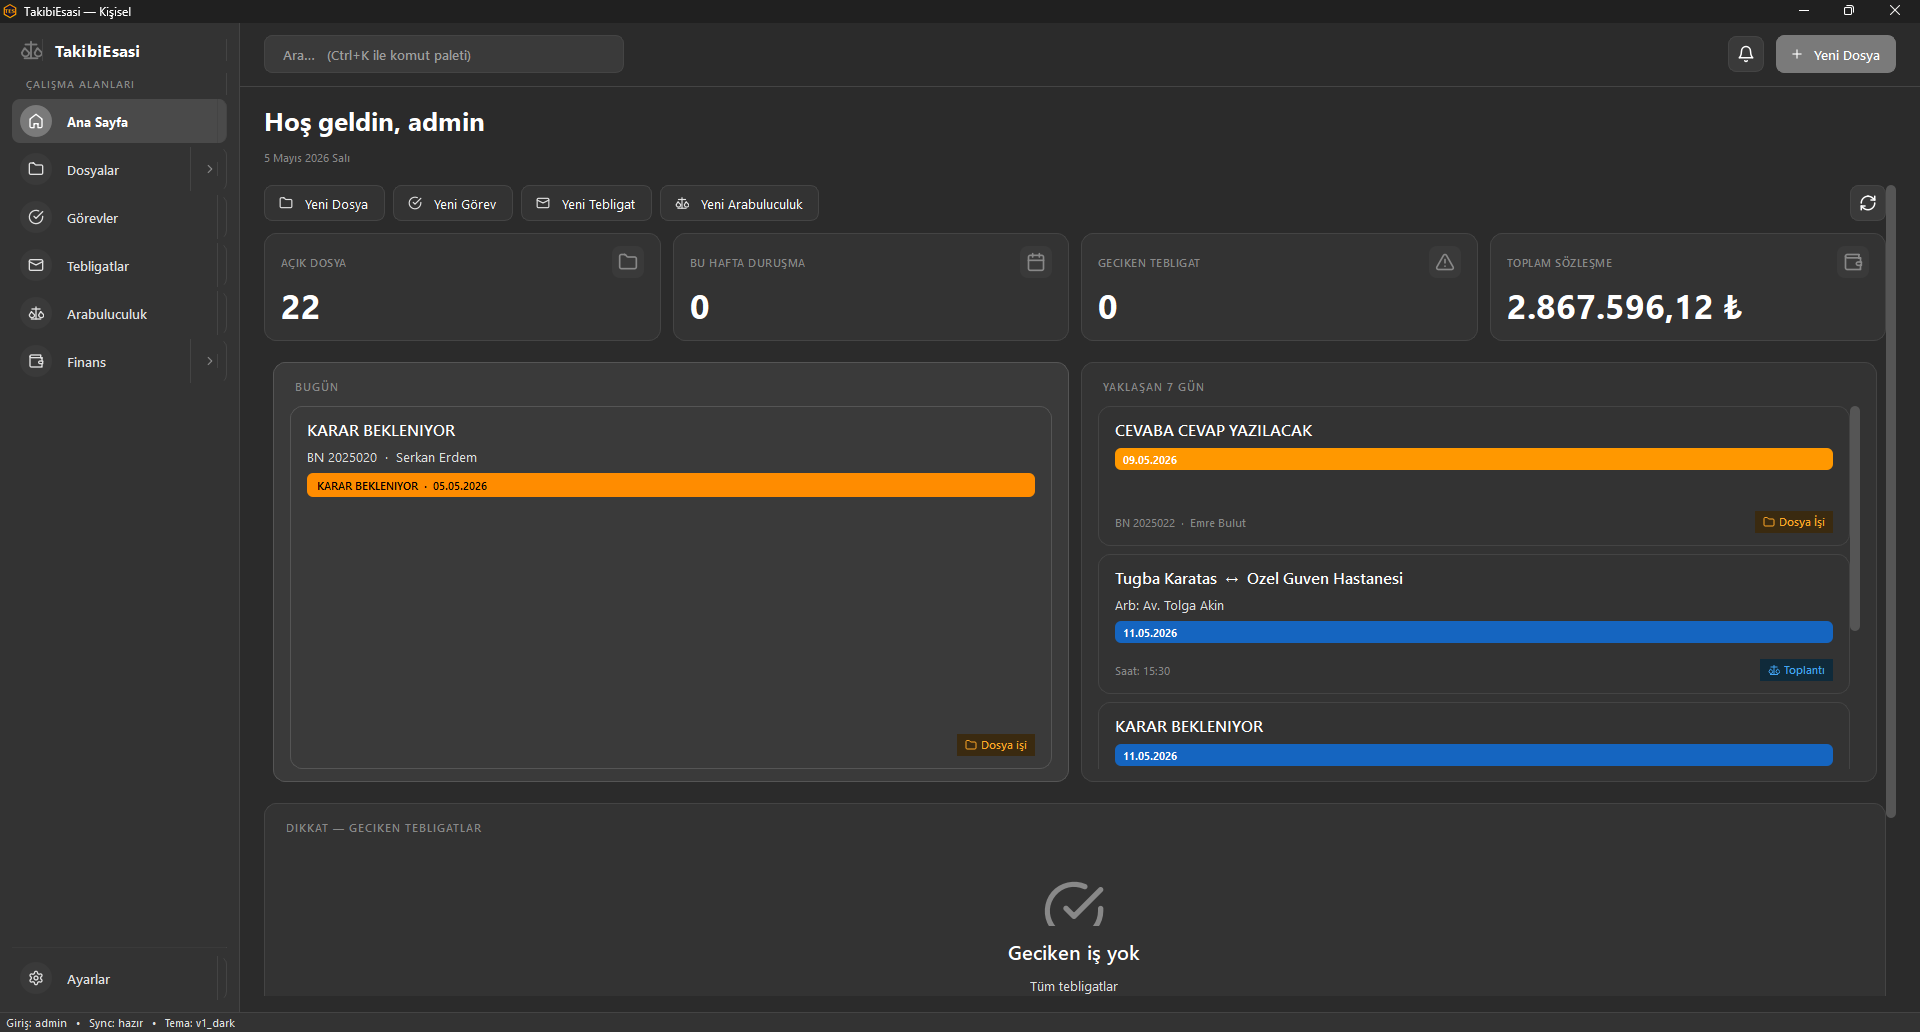Open KARAR BEKLENIYOR title in Bugün panel
The height and width of the screenshot is (1032, 1920).
(x=381, y=430)
